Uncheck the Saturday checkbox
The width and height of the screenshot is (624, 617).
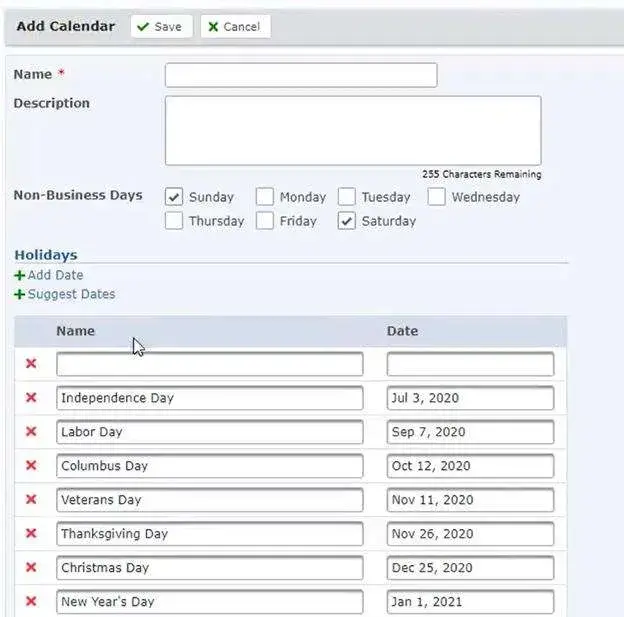tap(347, 221)
